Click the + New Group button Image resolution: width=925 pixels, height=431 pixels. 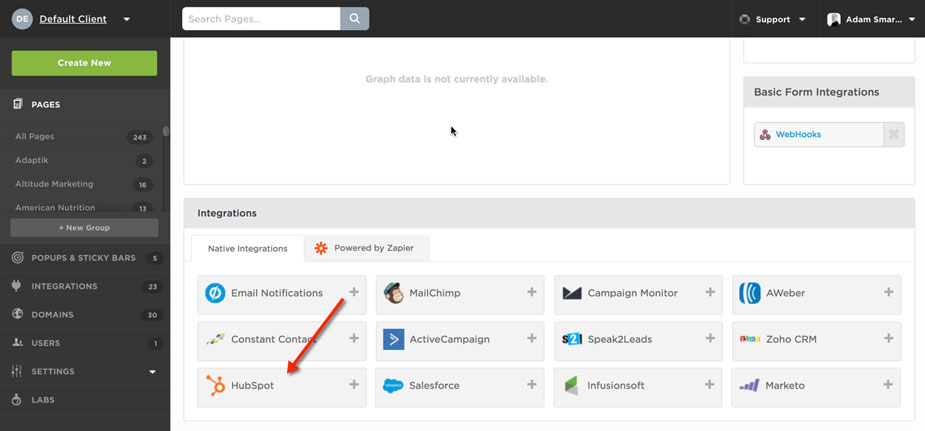pyautogui.click(x=84, y=228)
